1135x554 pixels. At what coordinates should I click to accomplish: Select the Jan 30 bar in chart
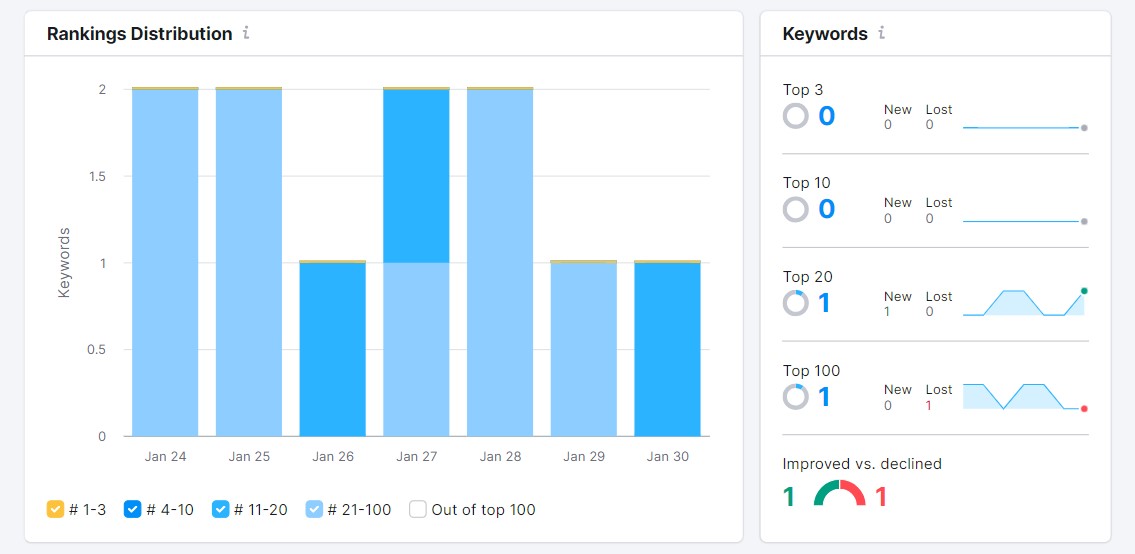(667, 348)
